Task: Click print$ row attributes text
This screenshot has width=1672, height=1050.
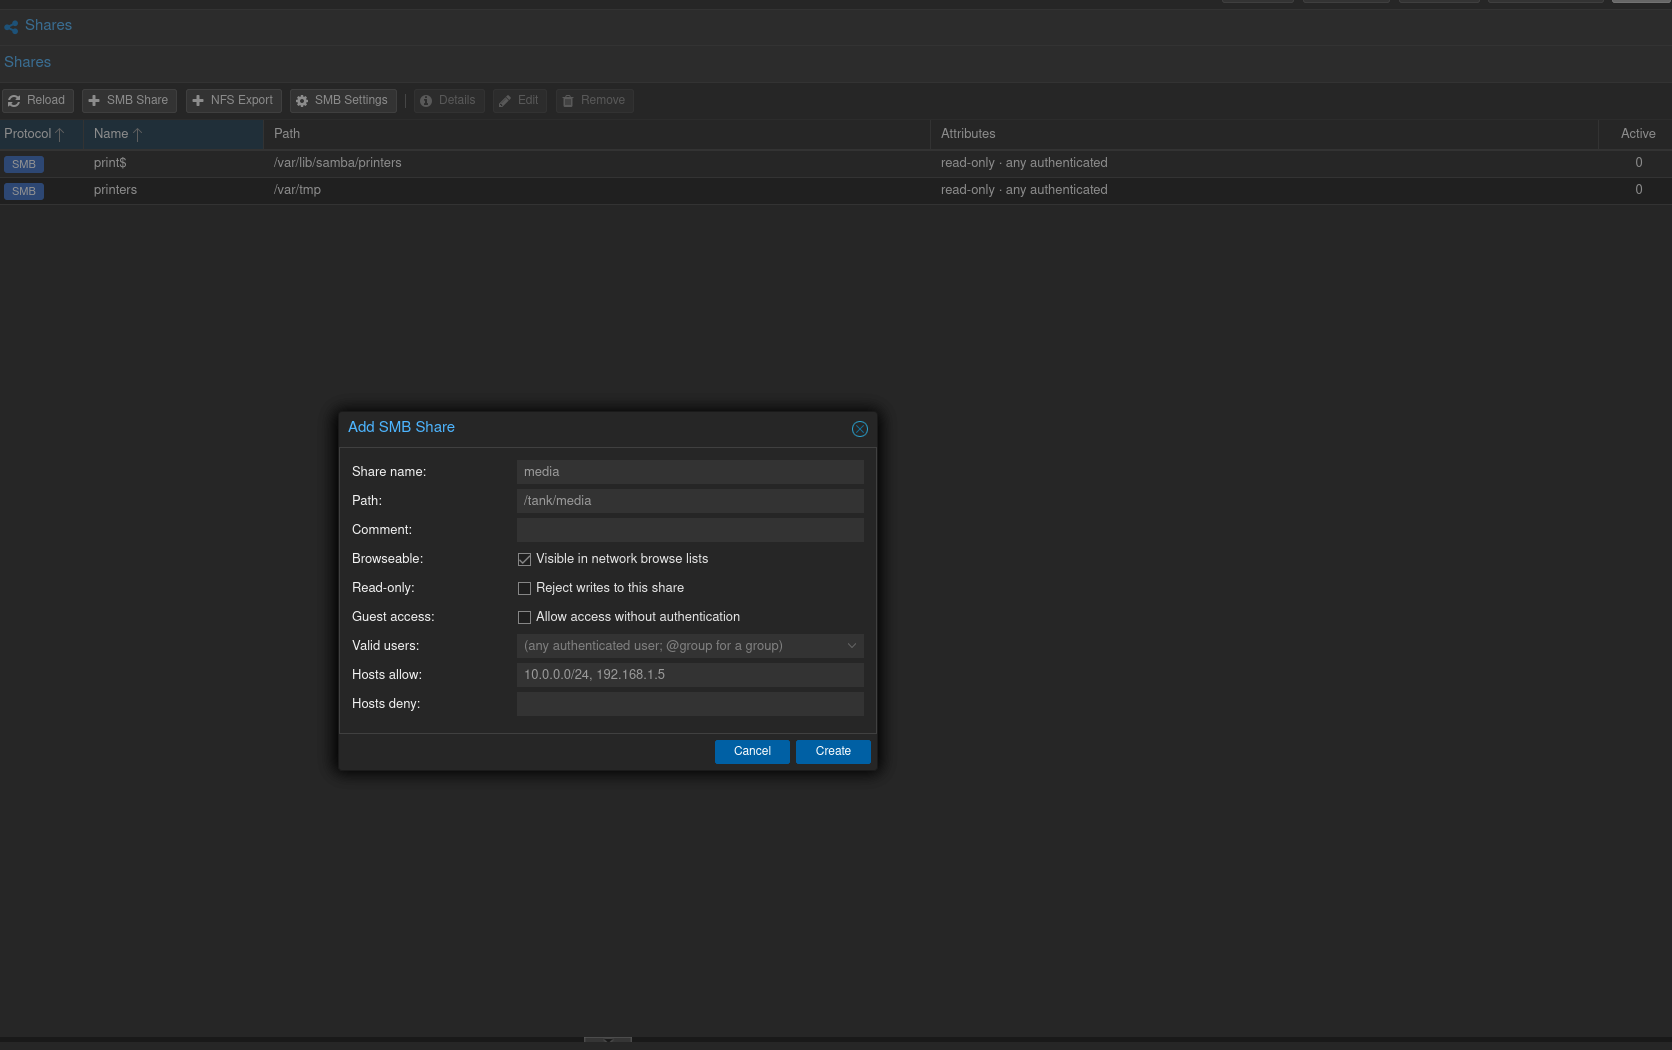Action: [1024, 163]
